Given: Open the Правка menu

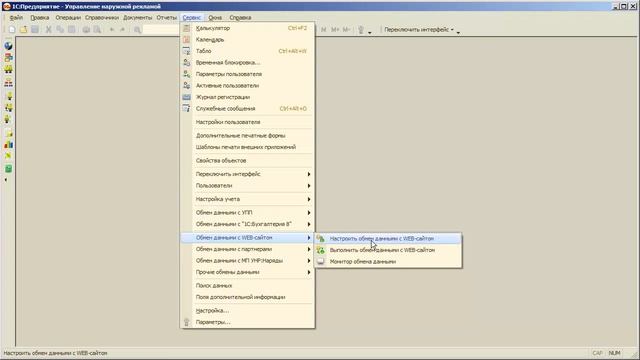Looking at the screenshot, I should pos(40,18).
